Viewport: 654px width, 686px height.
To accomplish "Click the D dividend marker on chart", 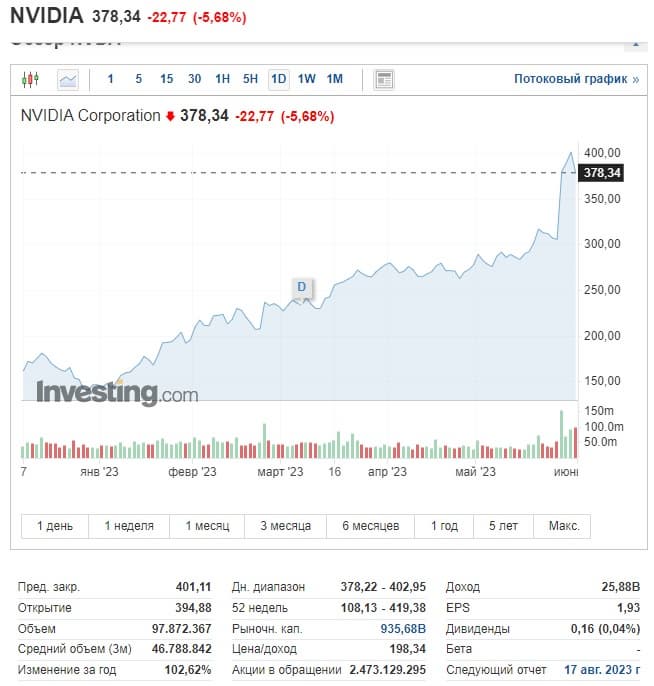I will tap(301, 288).
